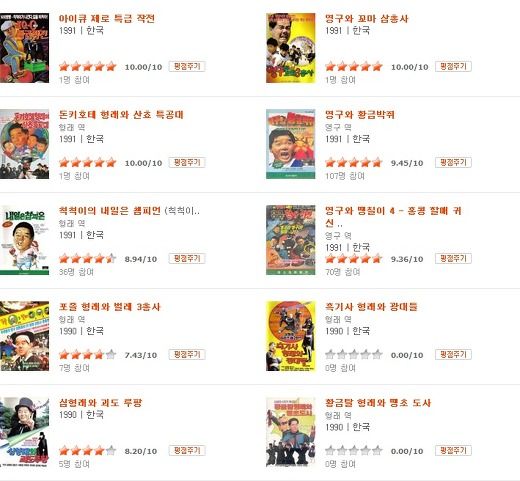Open the 아이큐 제로 특급 작전 movie poster
Screen dimensions: 520x481
point(24,48)
